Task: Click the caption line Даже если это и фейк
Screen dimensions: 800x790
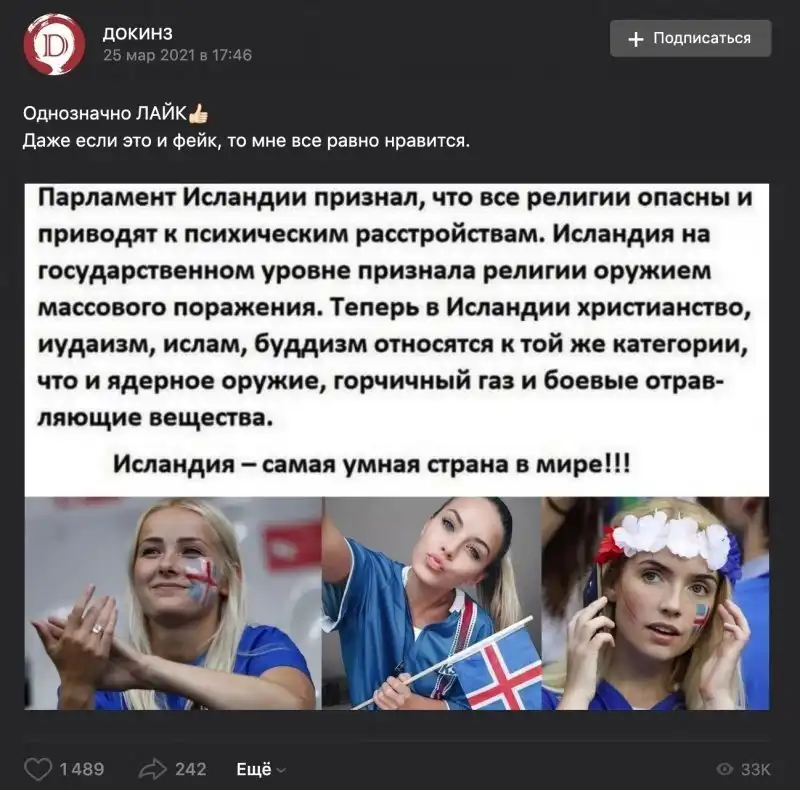Action: coord(246,140)
